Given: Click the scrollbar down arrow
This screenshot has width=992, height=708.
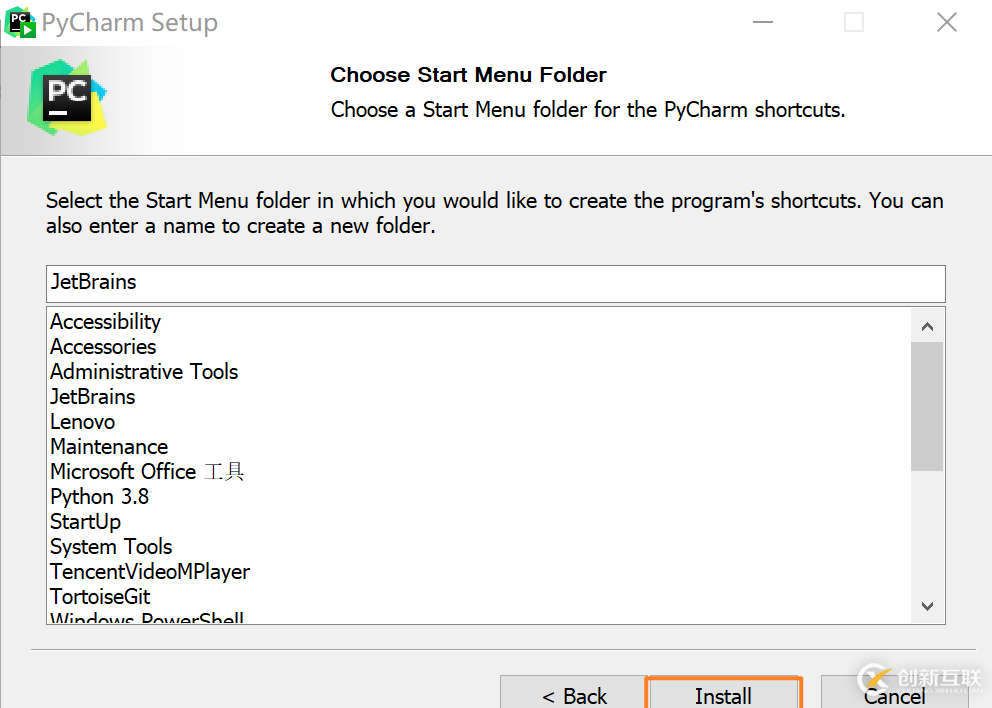Looking at the screenshot, I should [927, 606].
